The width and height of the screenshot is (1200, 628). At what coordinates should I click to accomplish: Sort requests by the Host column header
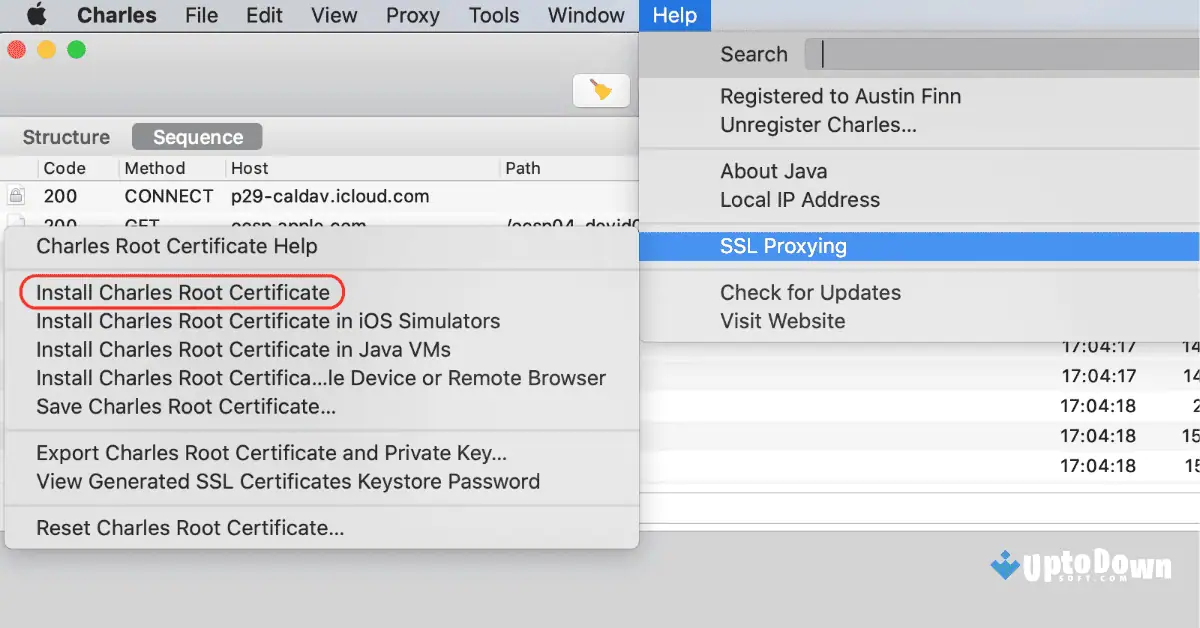(x=248, y=168)
